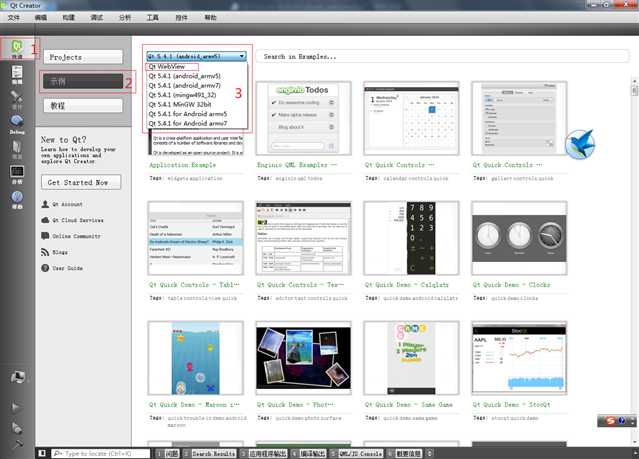Click the Search in Examples field

(x=442, y=57)
